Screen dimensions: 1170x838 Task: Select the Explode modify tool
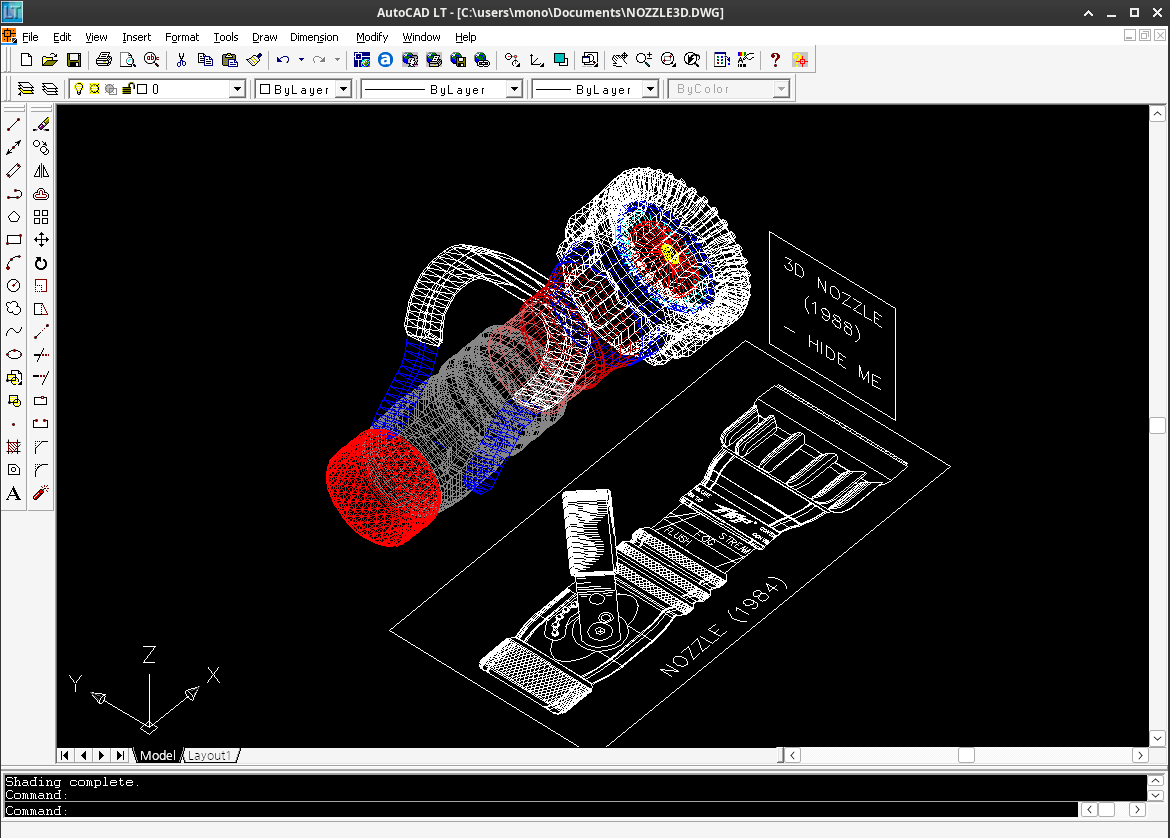pyautogui.click(x=41, y=493)
